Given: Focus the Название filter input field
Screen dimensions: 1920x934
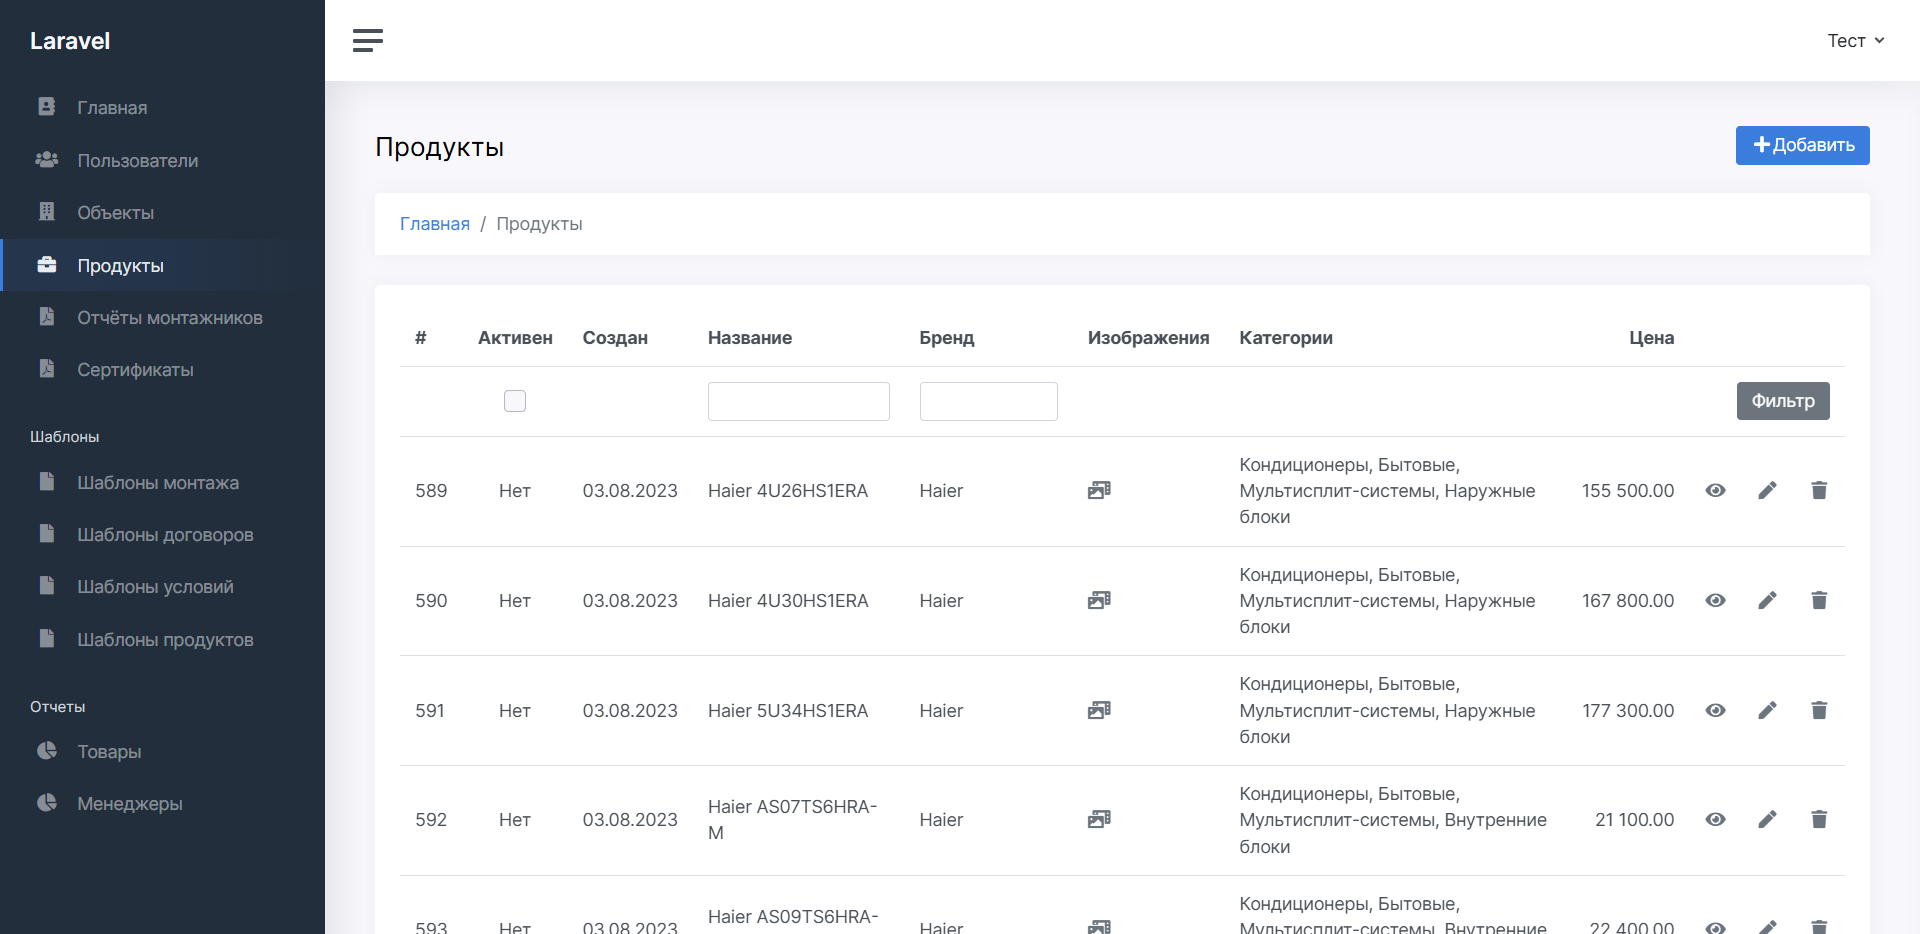Looking at the screenshot, I should click(x=798, y=401).
